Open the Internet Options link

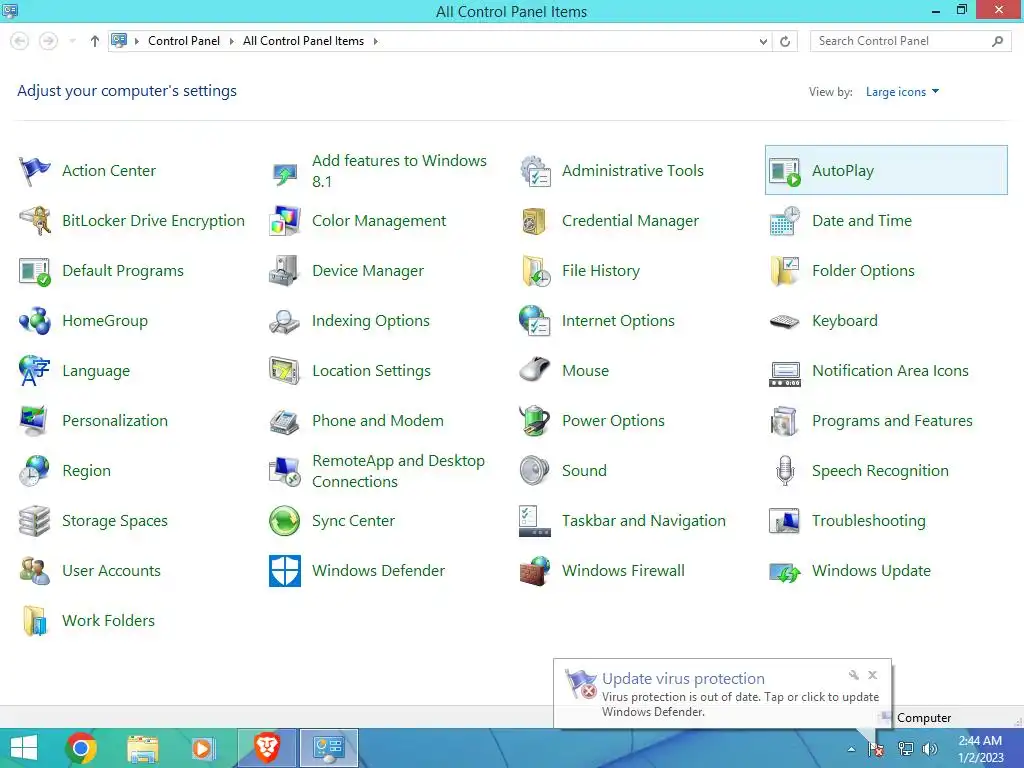tap(618, 321)
